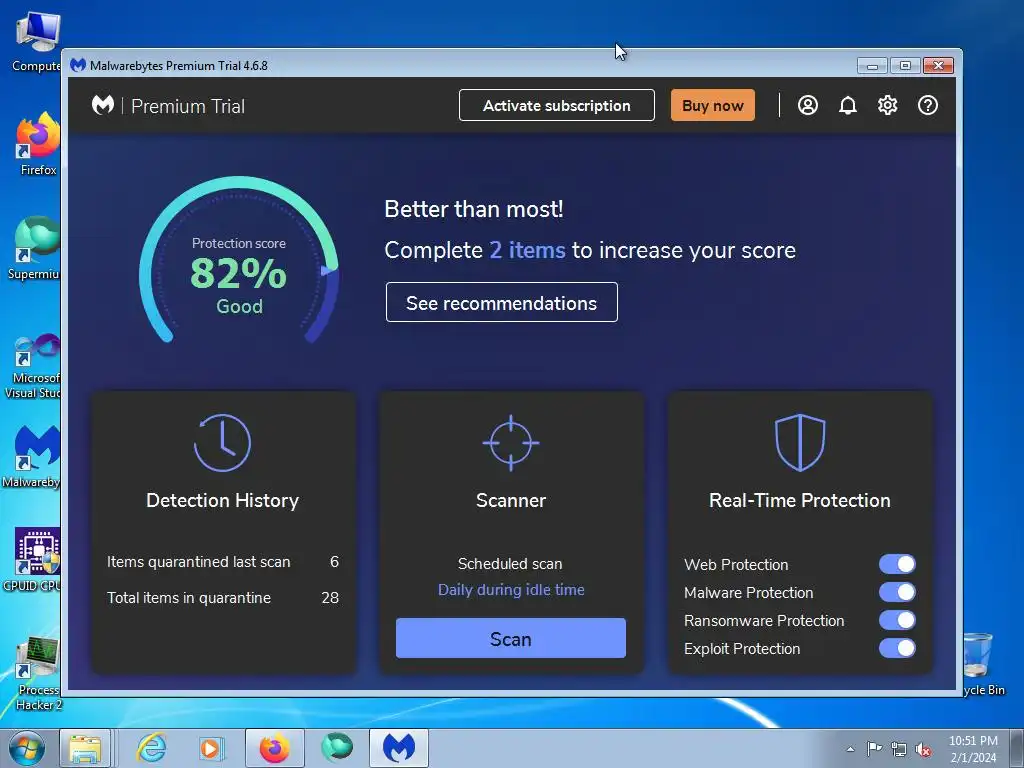This screenshot has width=1024, height=768.
Task: Click the muted volume tray icon
Action: tap(923, 749)
